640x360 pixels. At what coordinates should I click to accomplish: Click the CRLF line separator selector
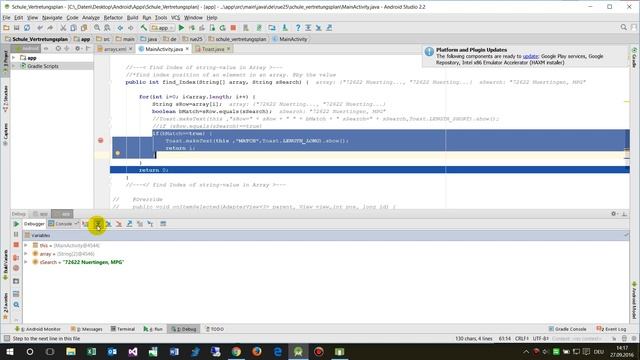point(522,339)
